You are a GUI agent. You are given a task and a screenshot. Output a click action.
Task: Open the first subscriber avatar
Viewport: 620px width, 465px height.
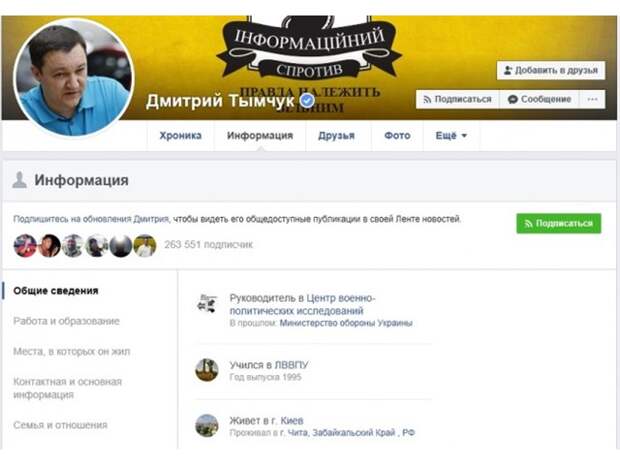[x=25, y=245]
